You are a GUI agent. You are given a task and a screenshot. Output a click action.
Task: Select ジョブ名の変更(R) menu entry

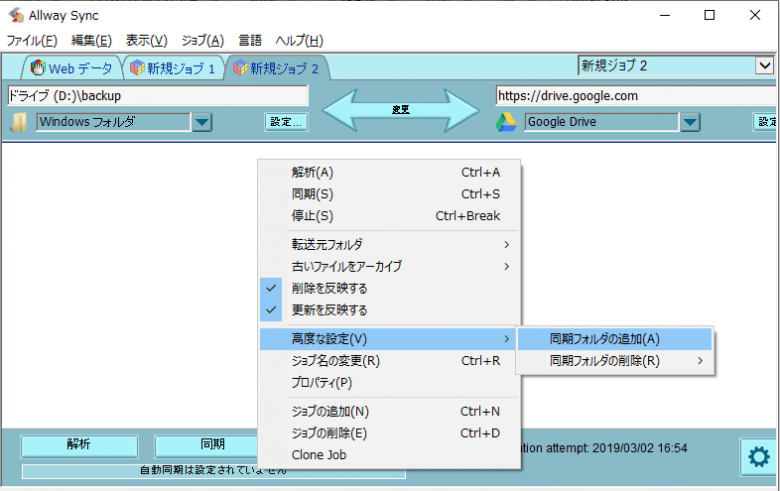(390, 361)
